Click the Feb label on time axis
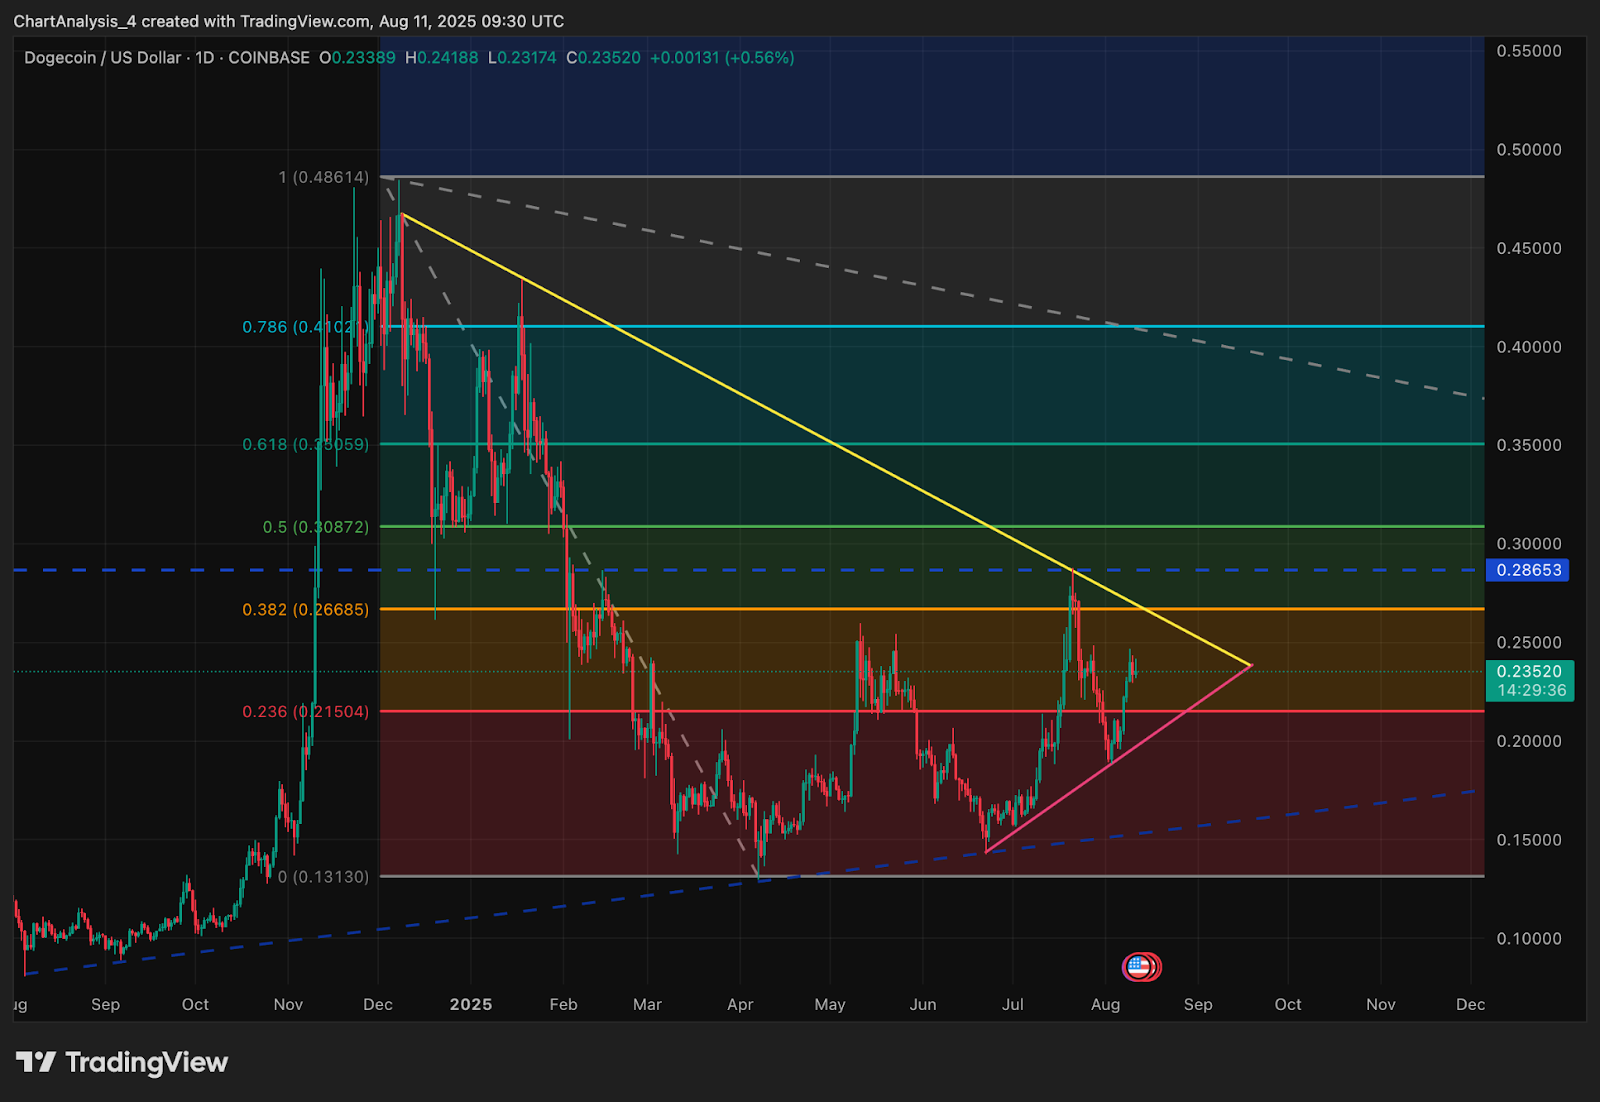 [x=564, y=1004]
